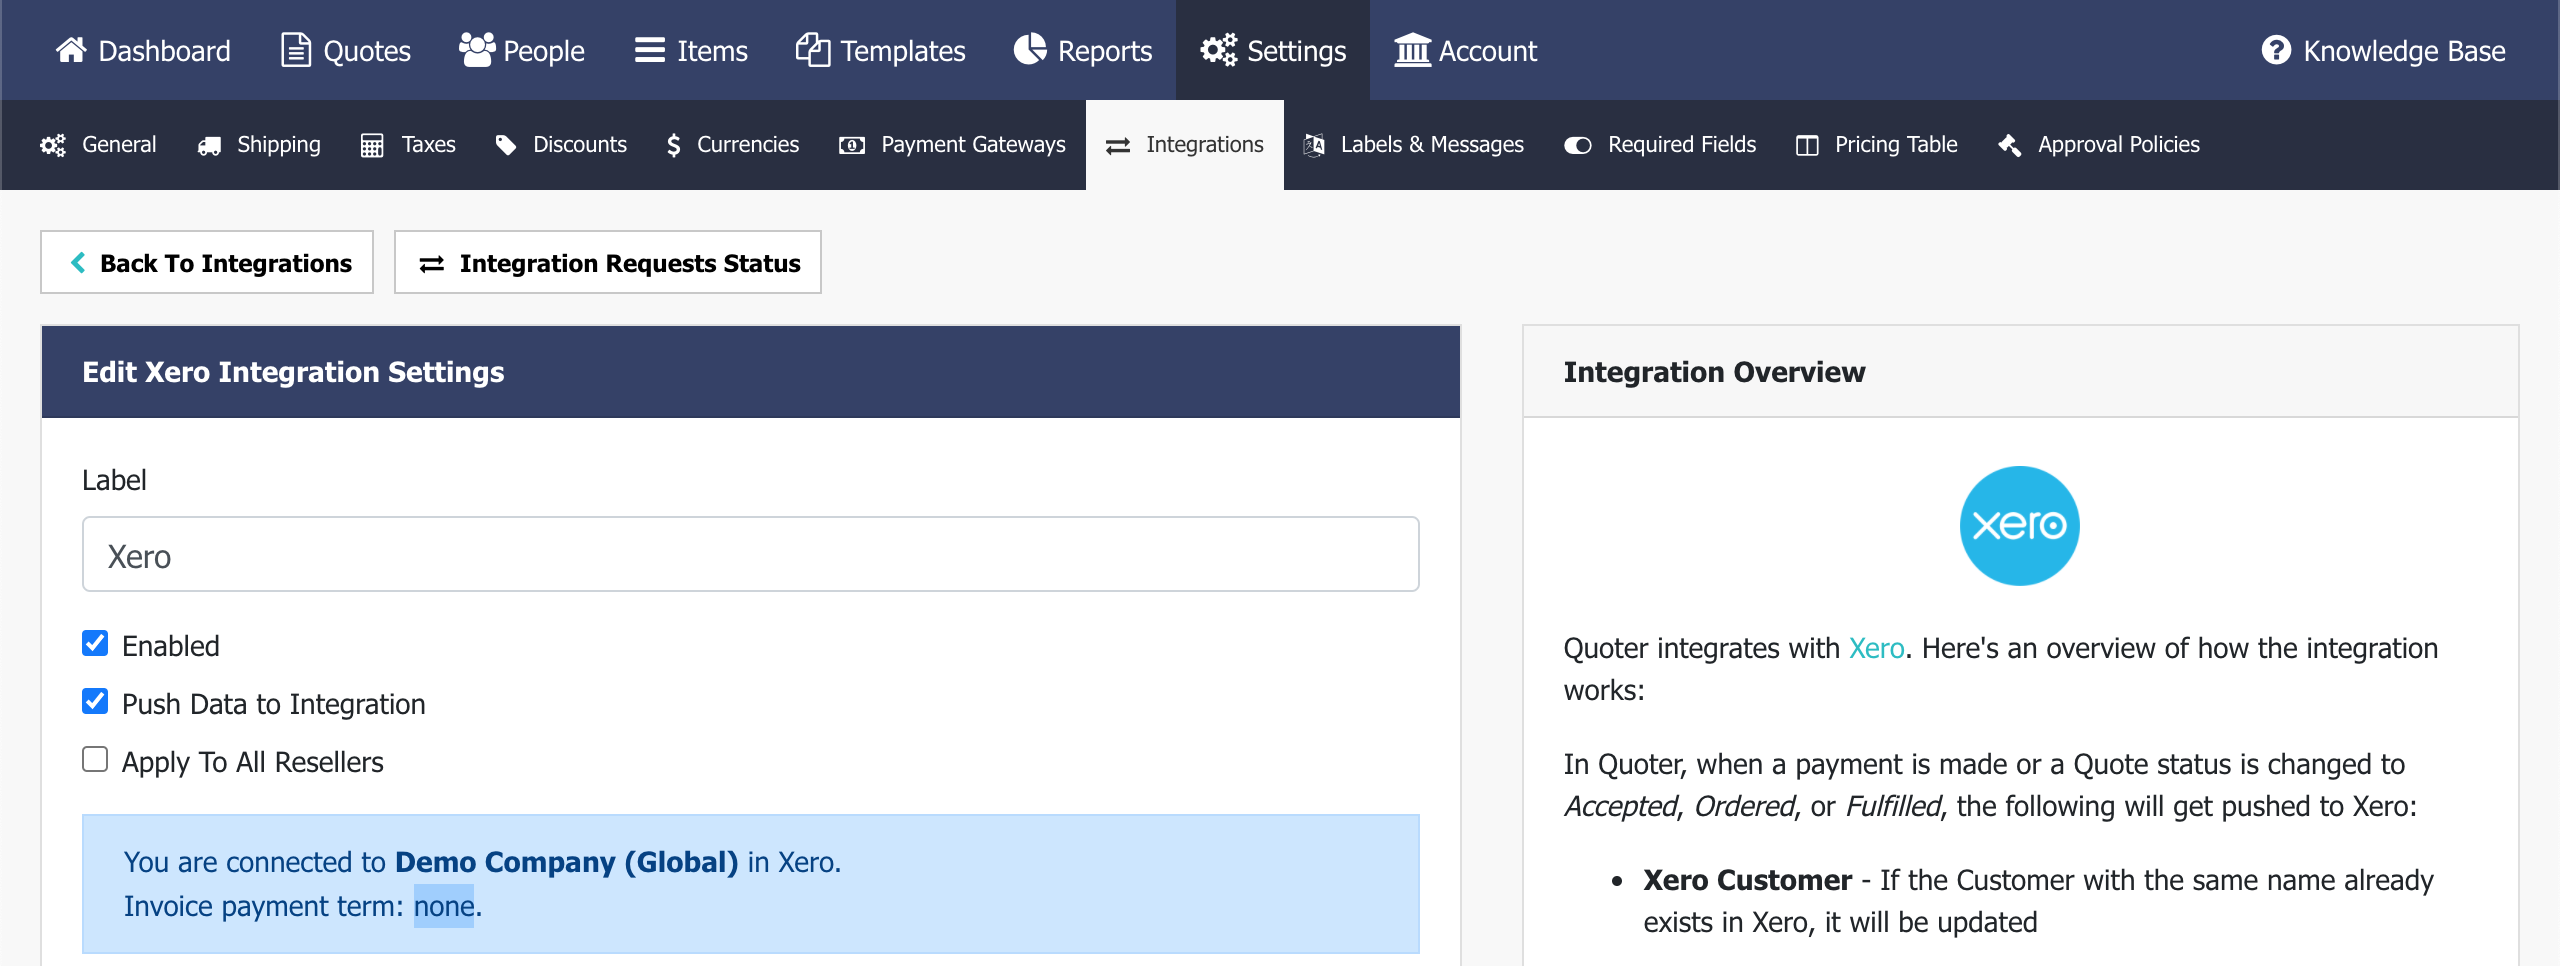Click the Required Fields toggle icon
Screen dimensions: 2560x966
pos(1578,146)
